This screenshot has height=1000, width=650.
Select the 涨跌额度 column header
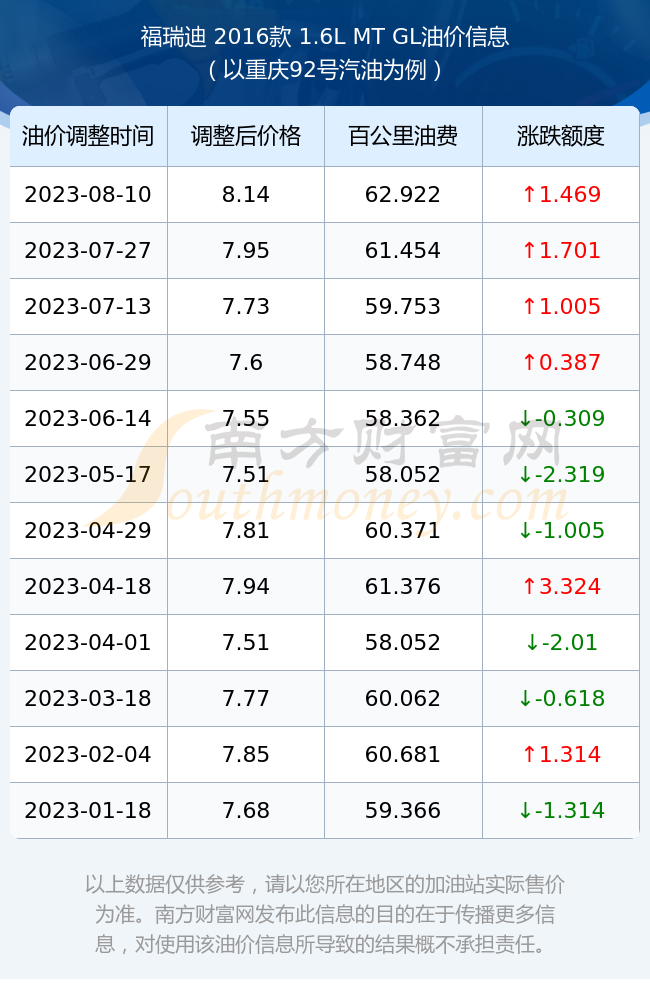click(561, 136)
